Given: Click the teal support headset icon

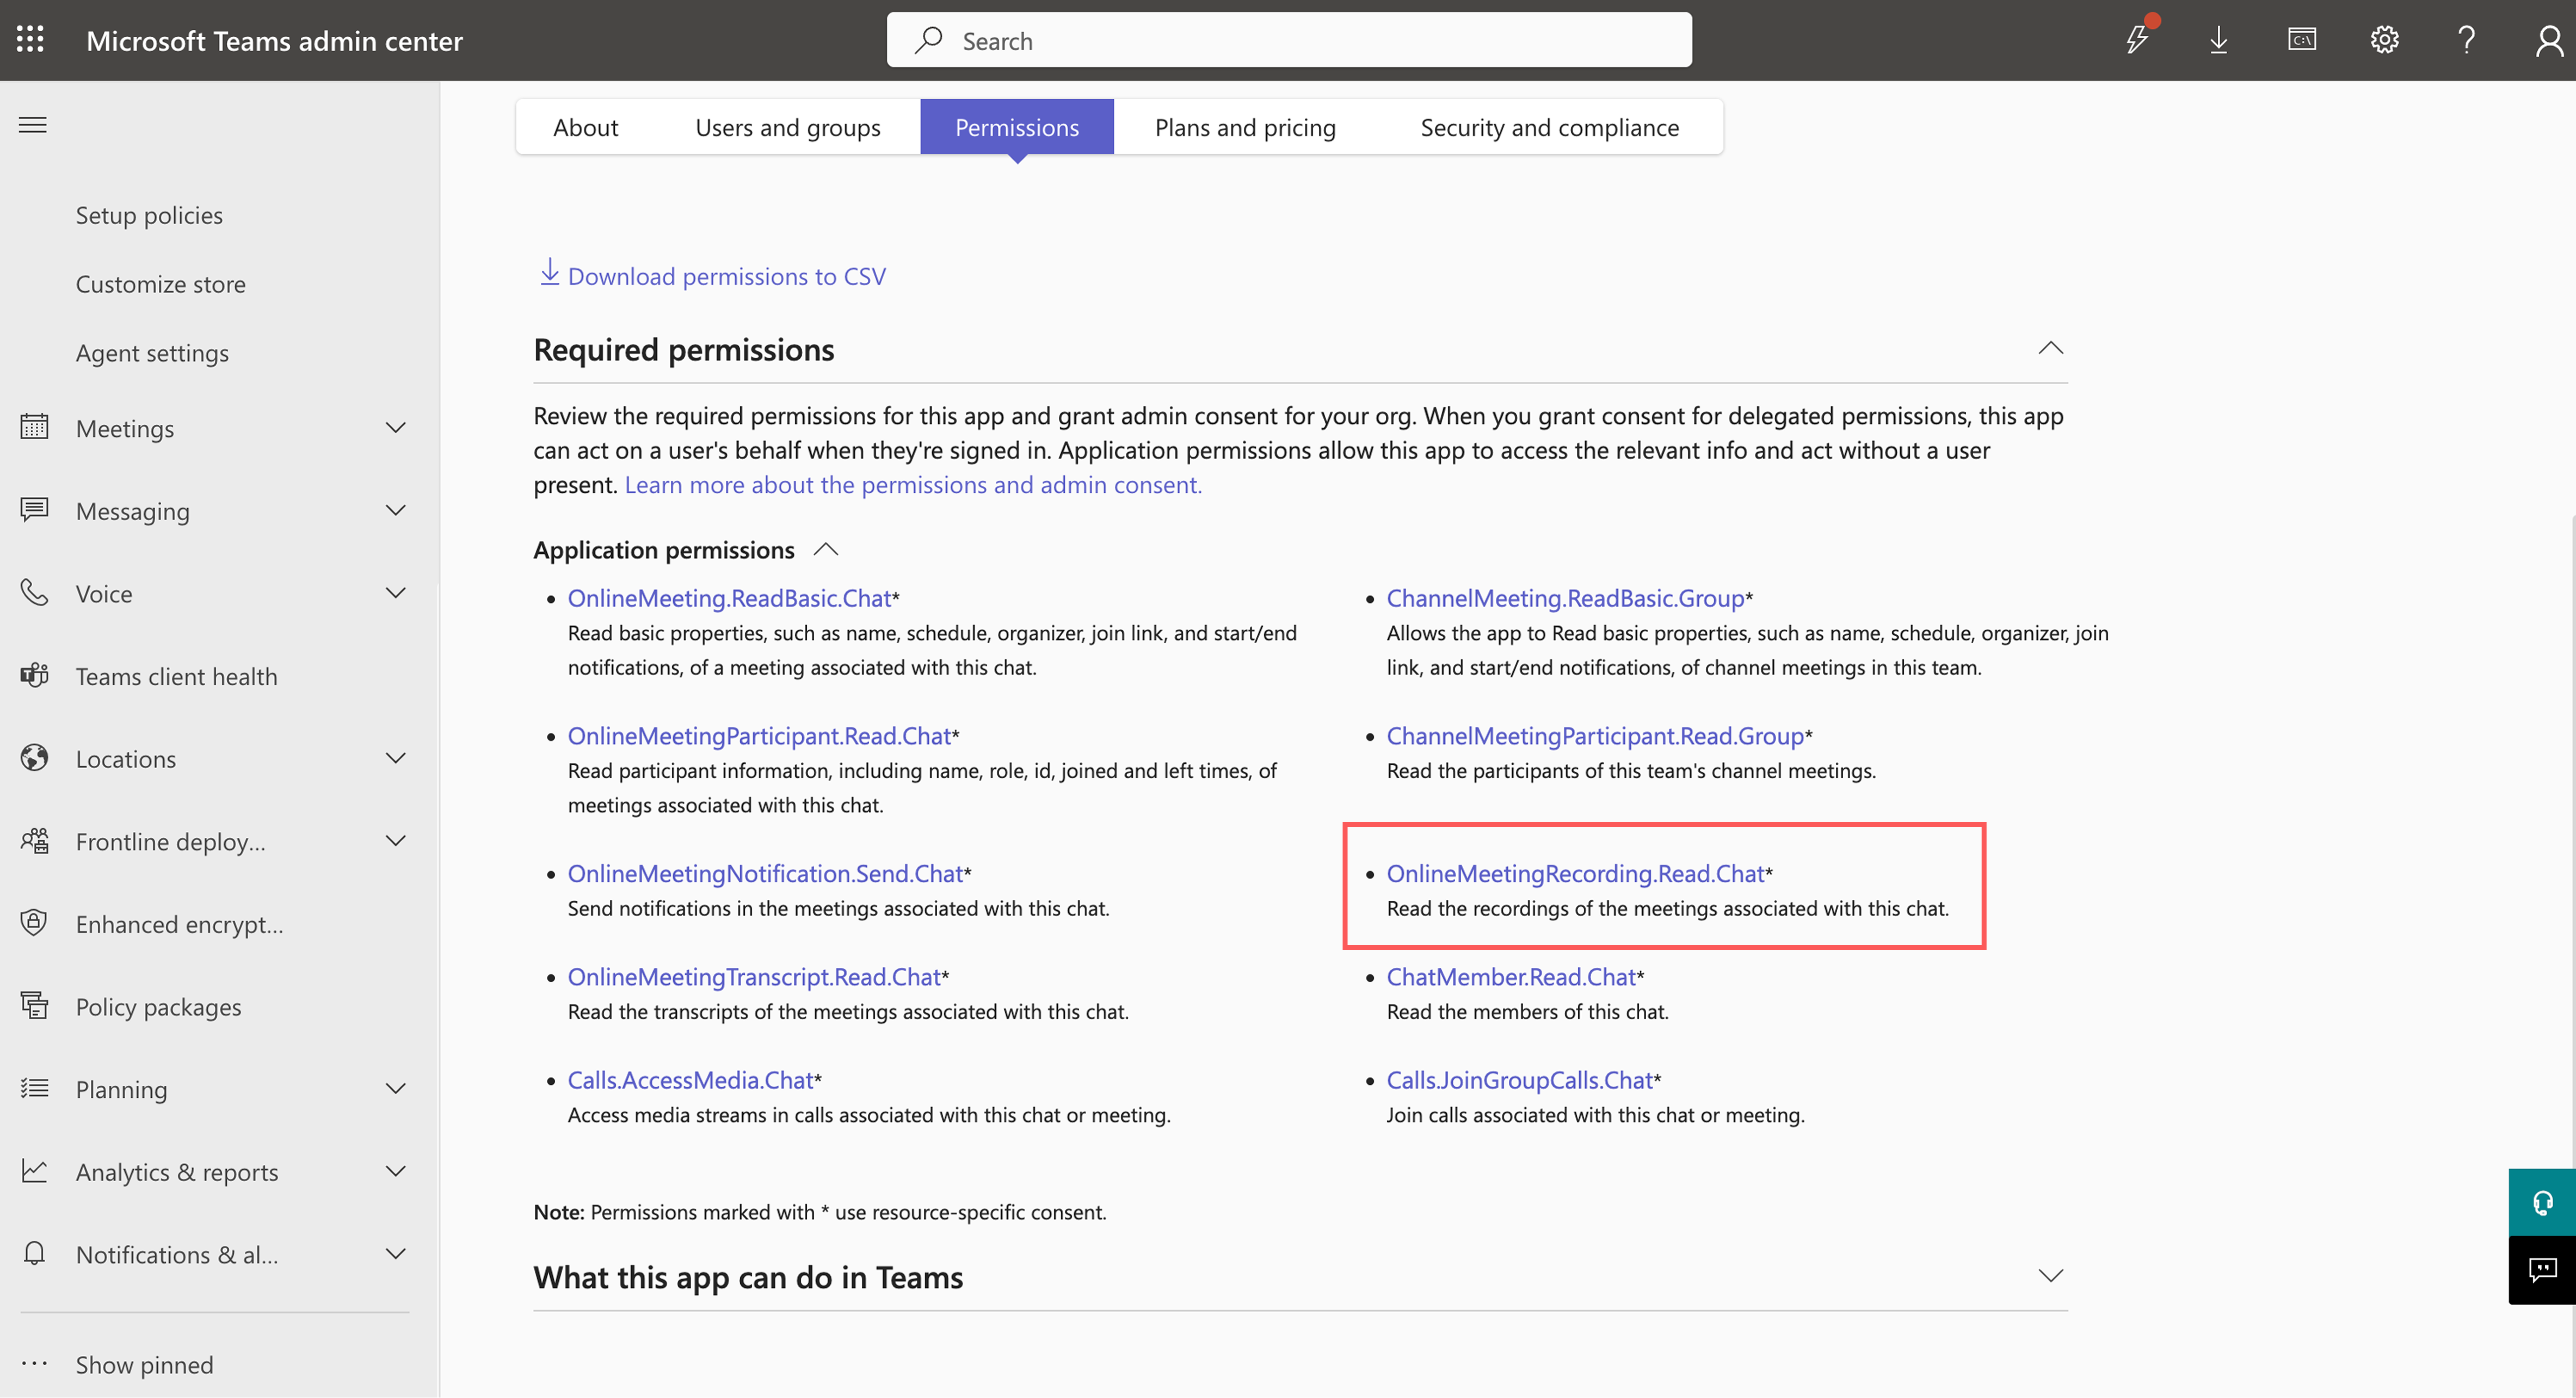Looking at the screenshot, I should 2543,1202.
